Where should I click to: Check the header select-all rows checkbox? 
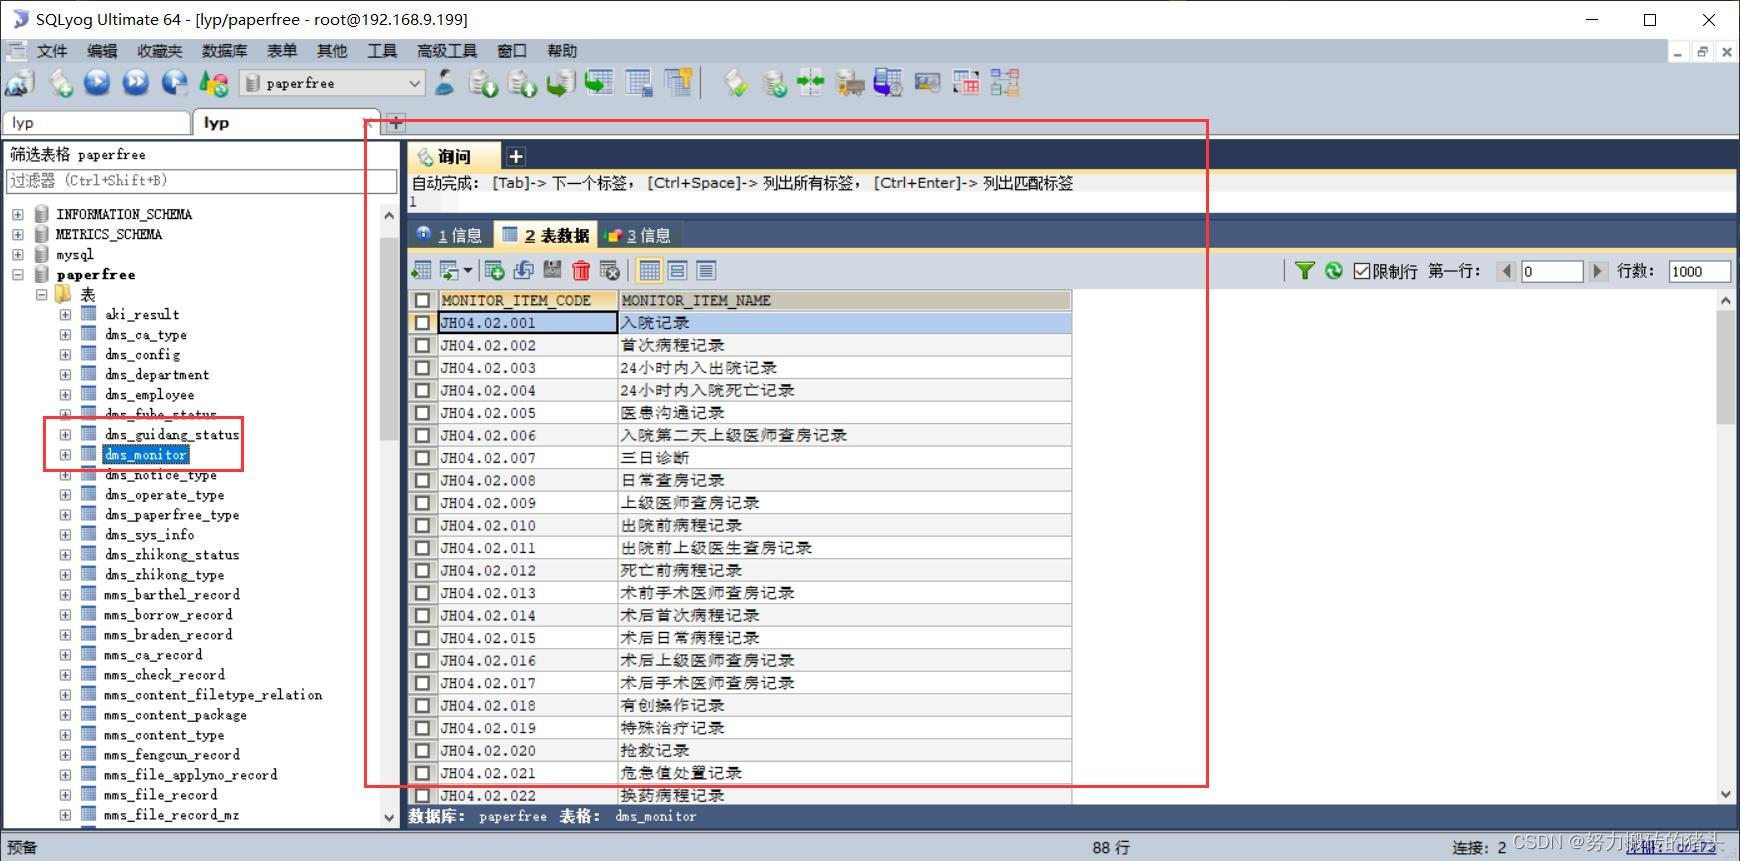422,300
